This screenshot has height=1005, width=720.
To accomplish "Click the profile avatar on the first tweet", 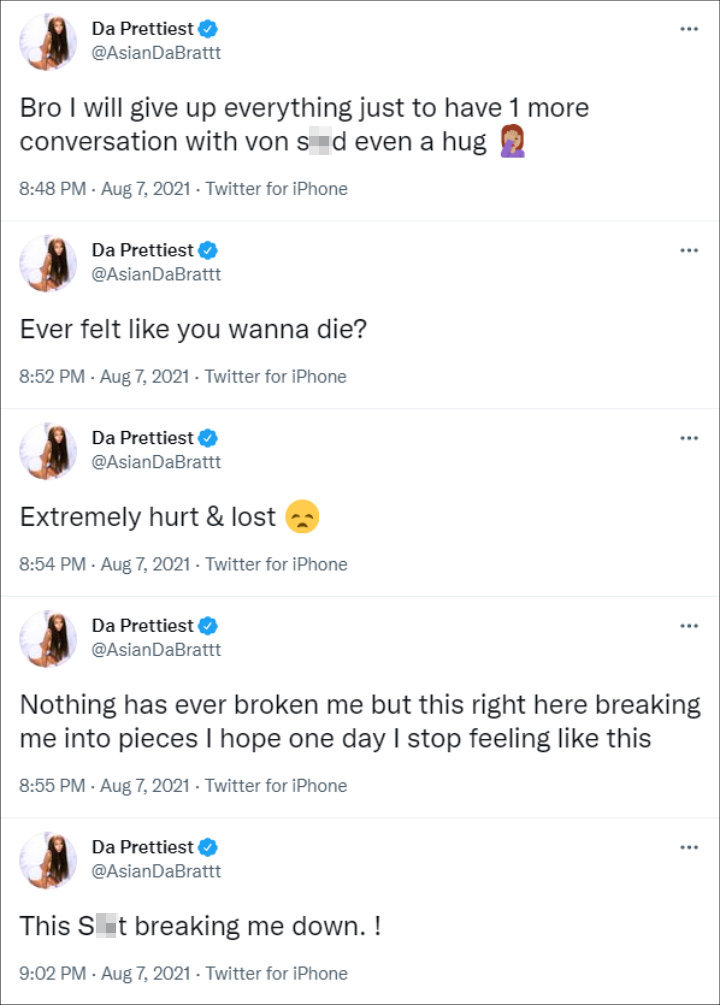I will (49, 42).
